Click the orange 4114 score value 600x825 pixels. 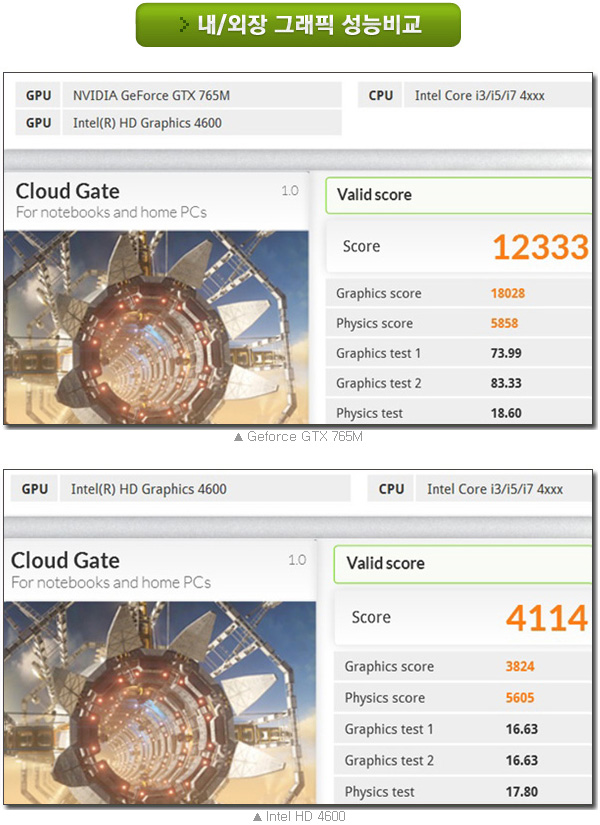pyautogui.click(x=546, y=618)
